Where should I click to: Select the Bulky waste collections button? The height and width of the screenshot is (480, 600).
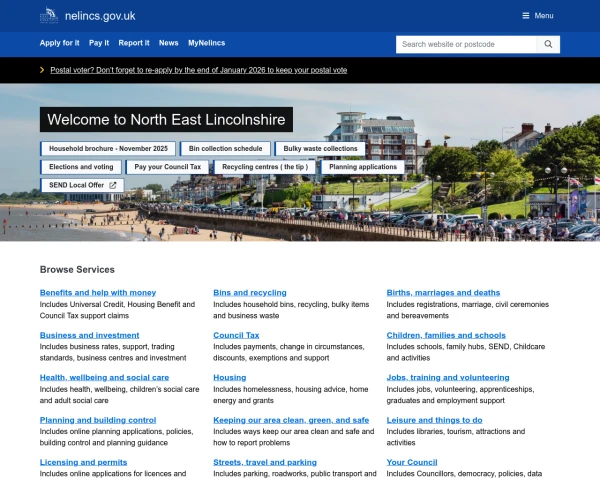coord(320,148)
